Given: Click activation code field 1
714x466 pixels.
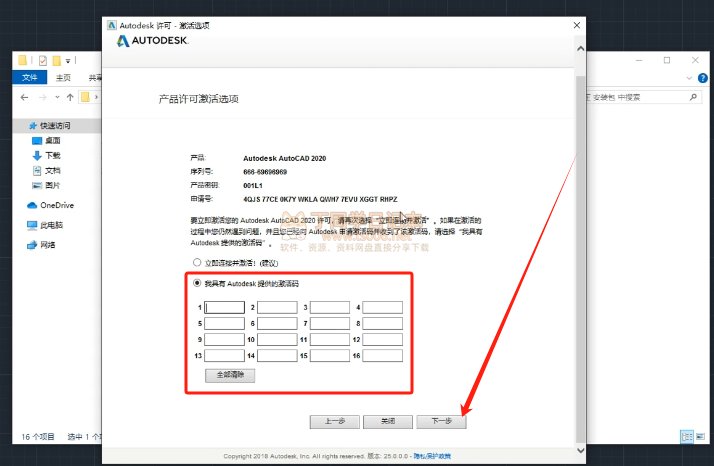Looking at the screenshot, I should tap(224, 307).
